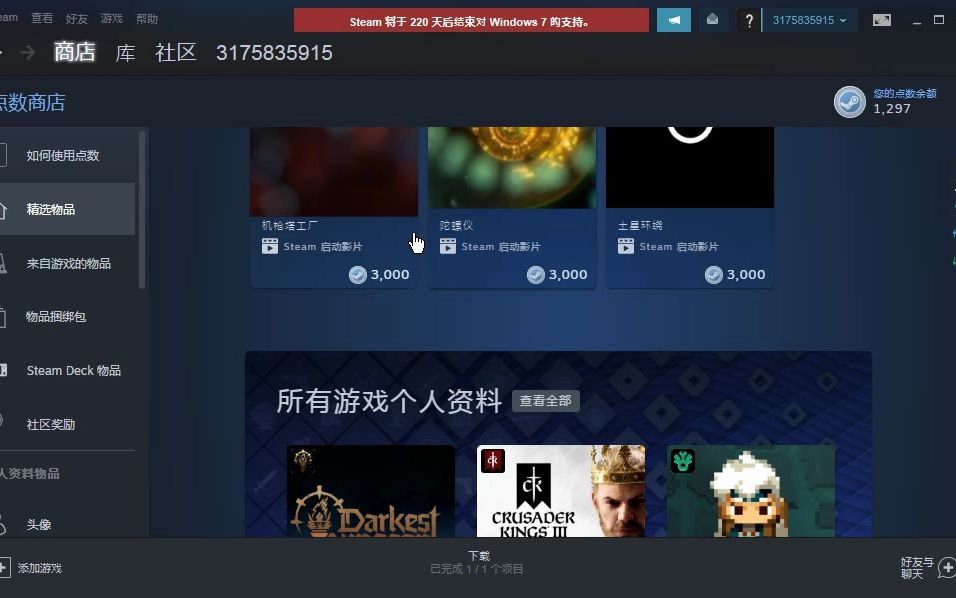The image size is (956, 598).
Task: Open the Crusader Kings III profile card
Action: [x=561, y=491]
